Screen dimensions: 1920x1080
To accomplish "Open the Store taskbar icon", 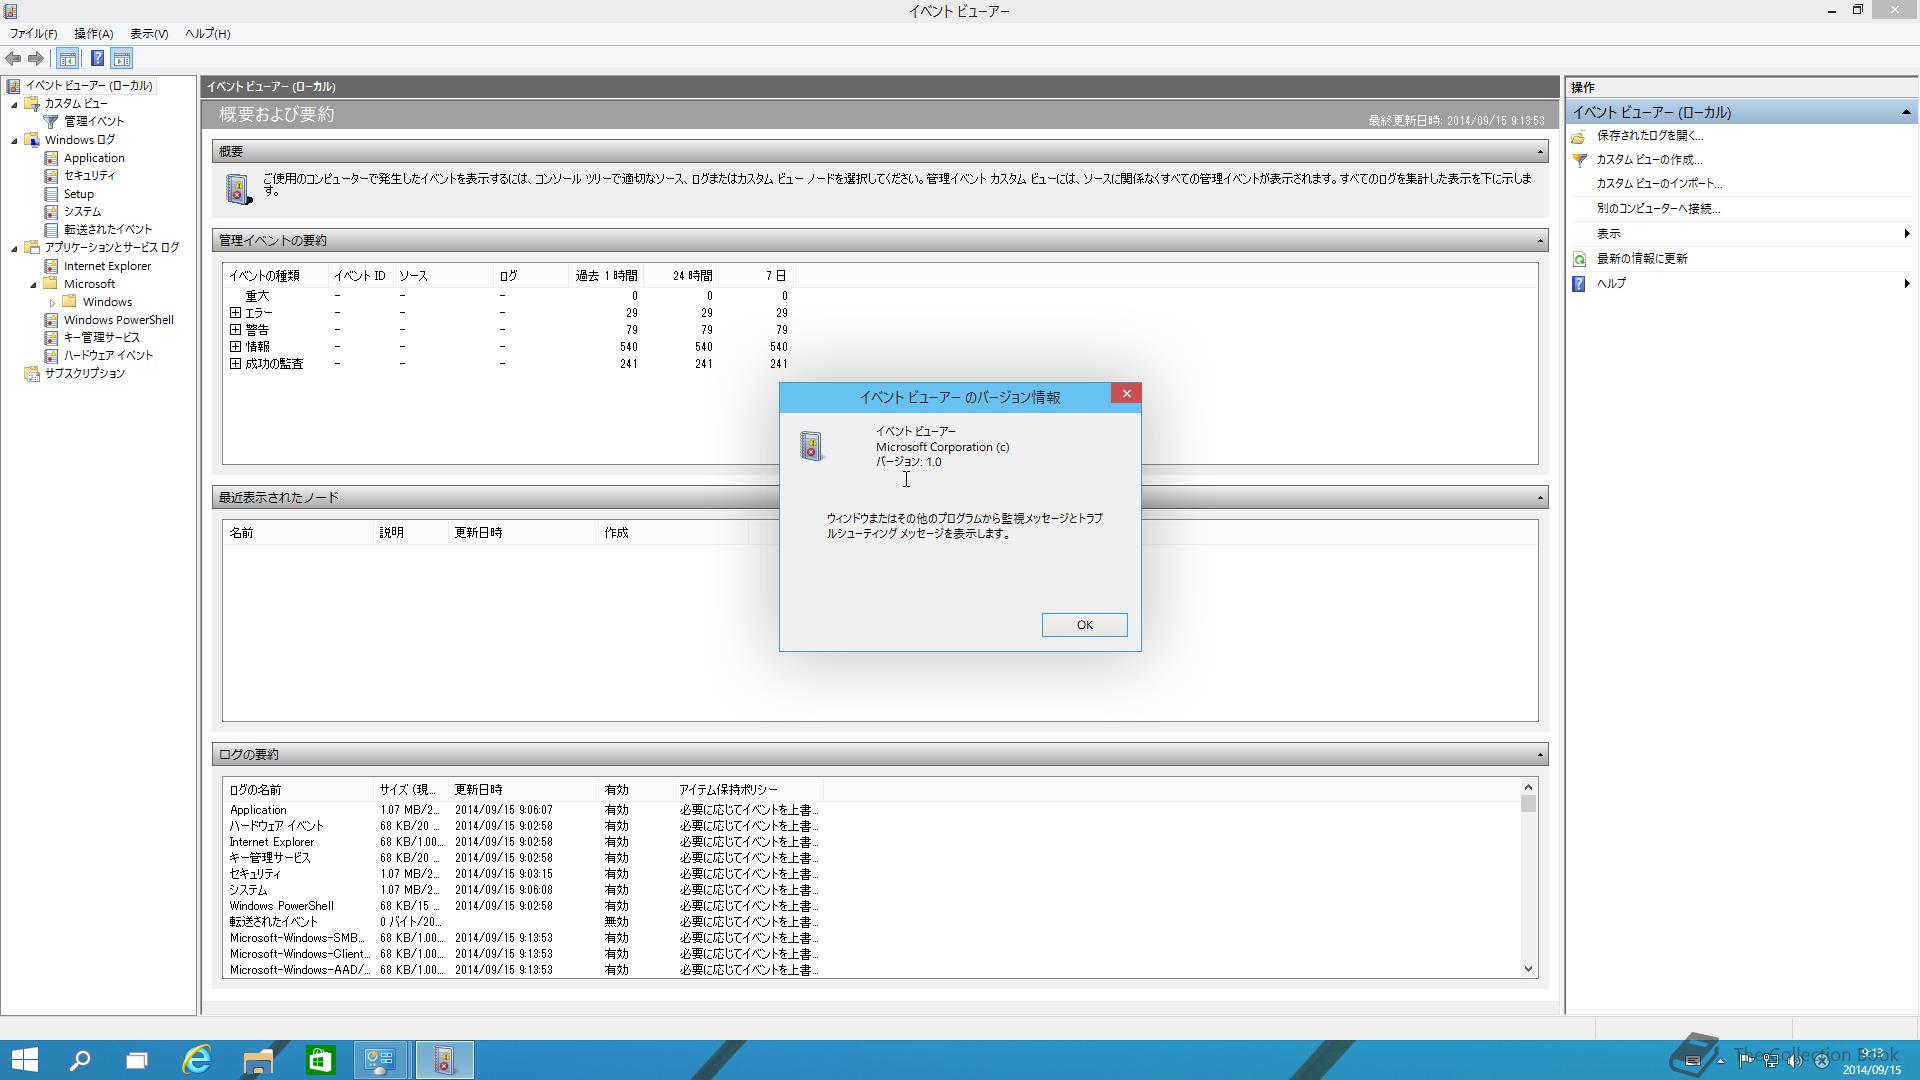I will click(x=320, y=1060).
